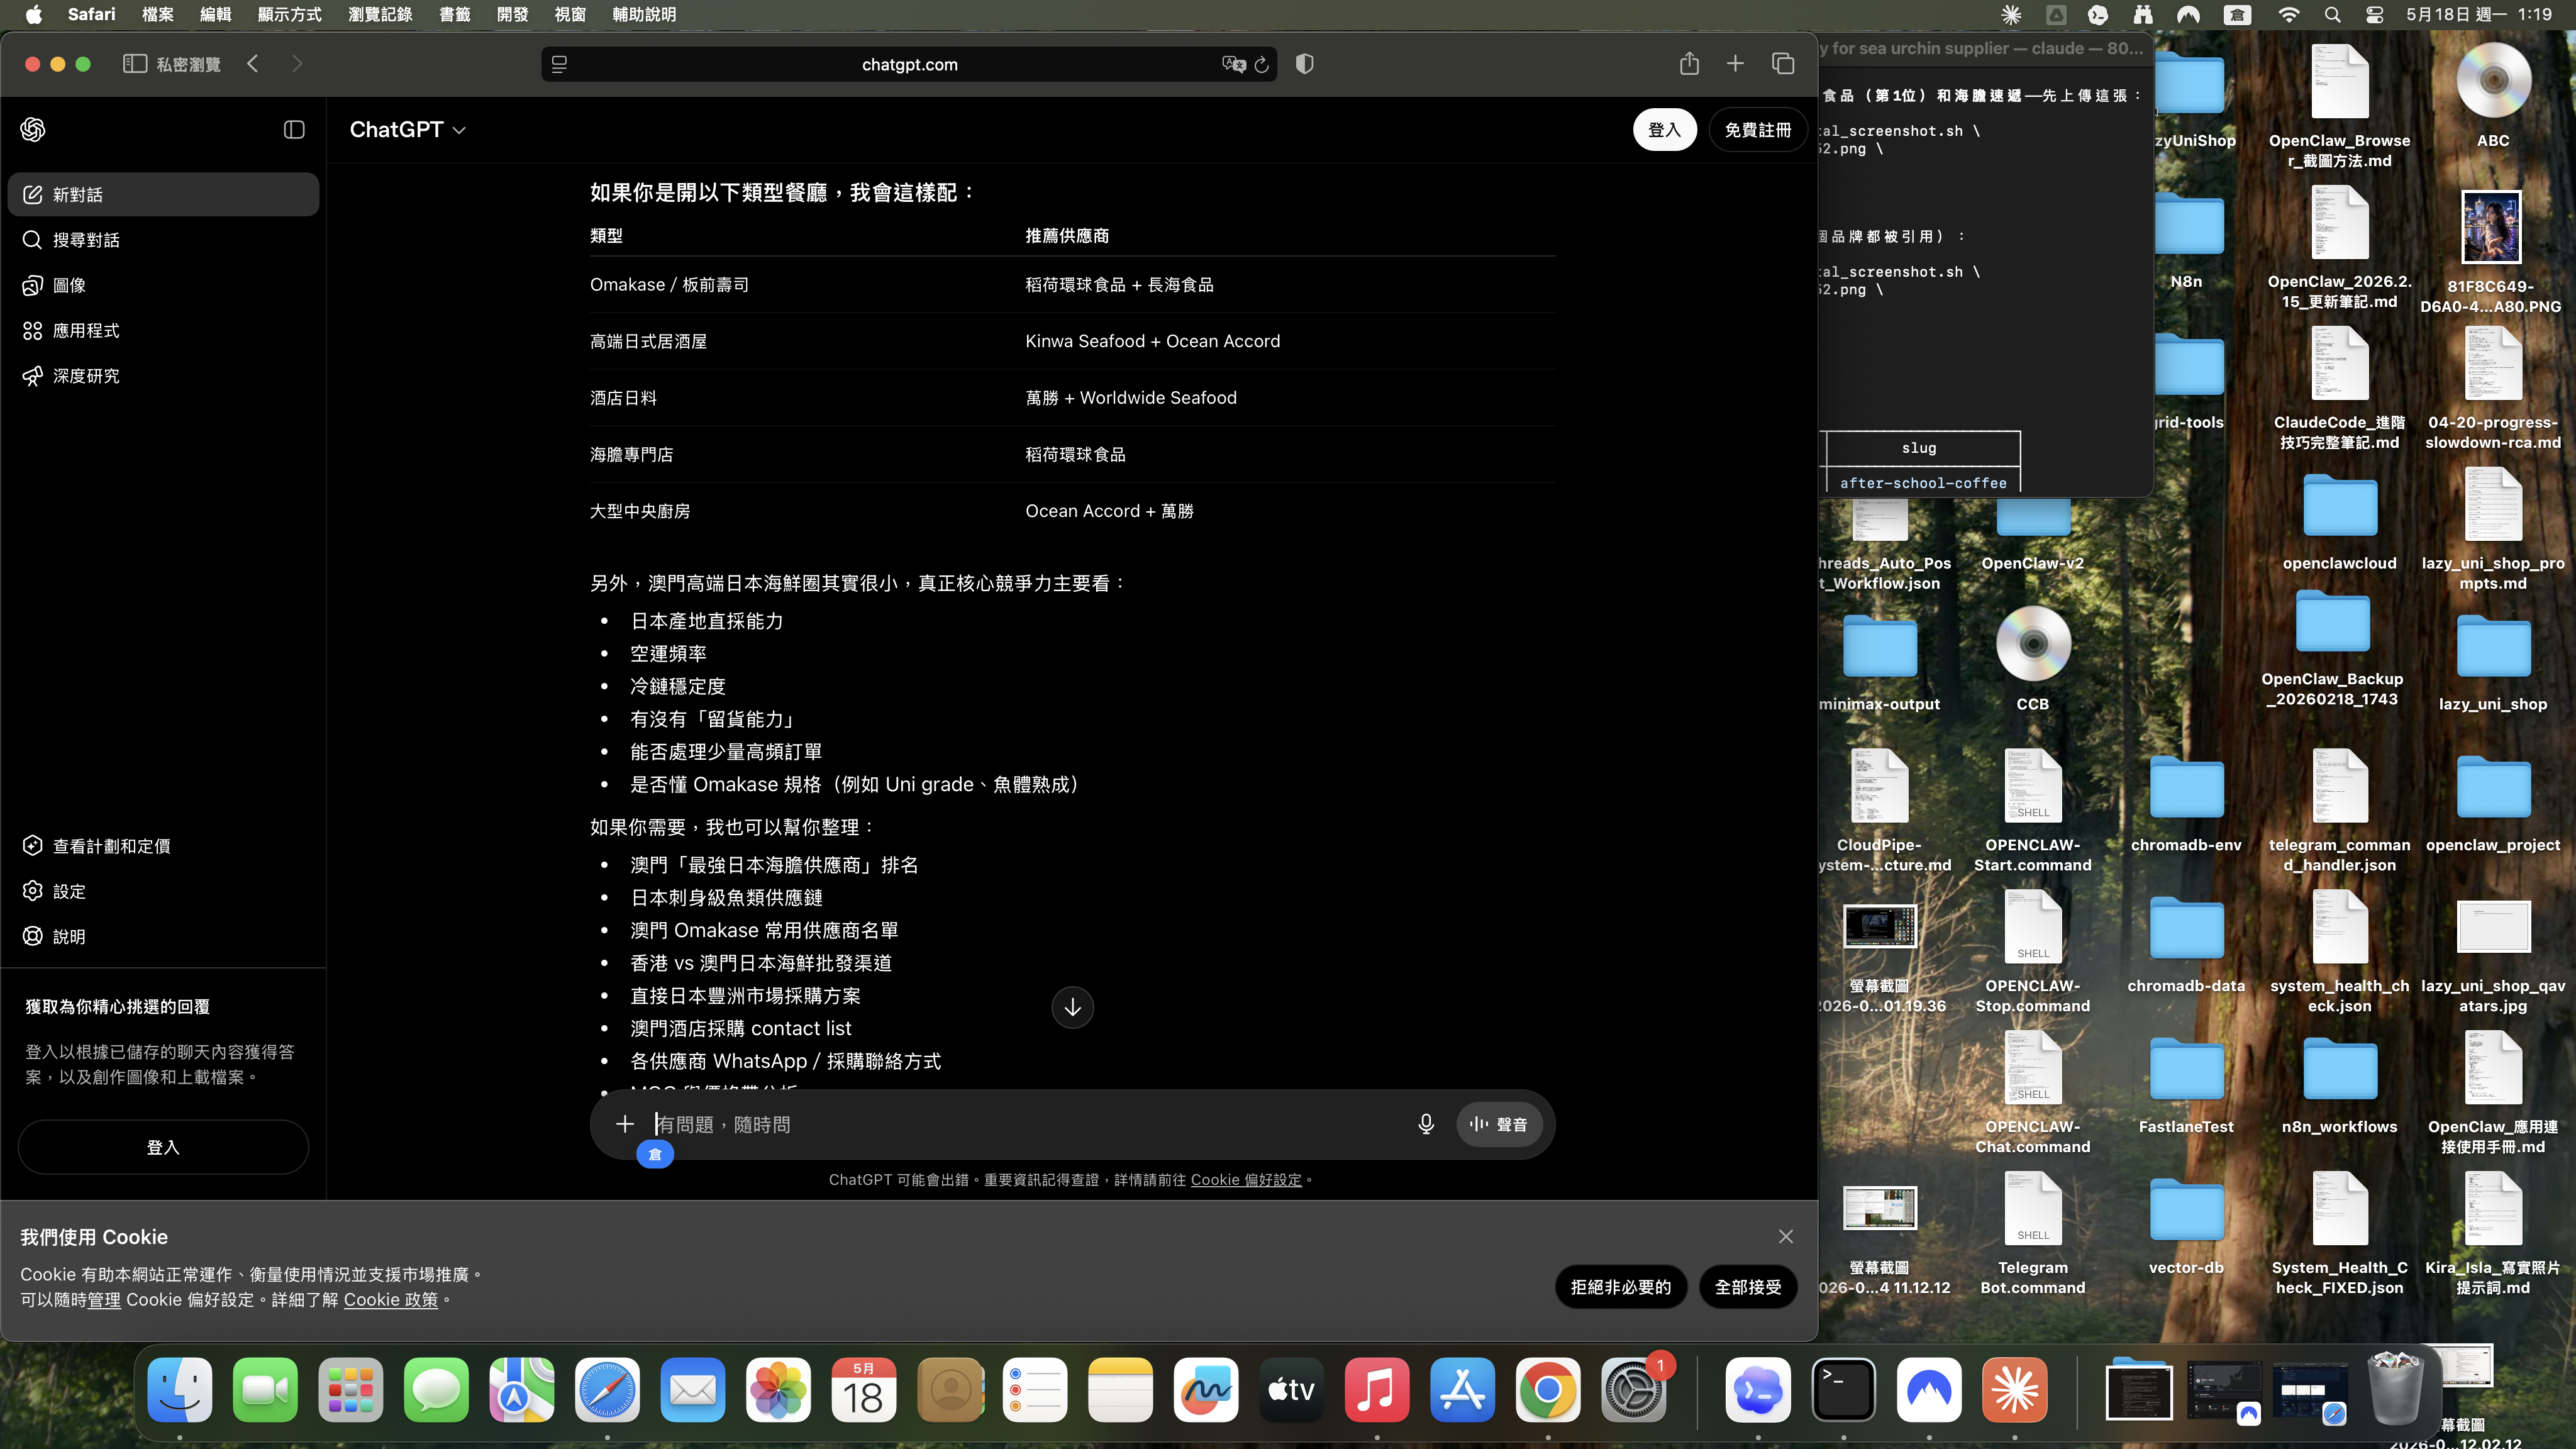Click the microphone dictation icon
This screenshot has height=1449, width=2576.
click(x=1426, y=1124)
